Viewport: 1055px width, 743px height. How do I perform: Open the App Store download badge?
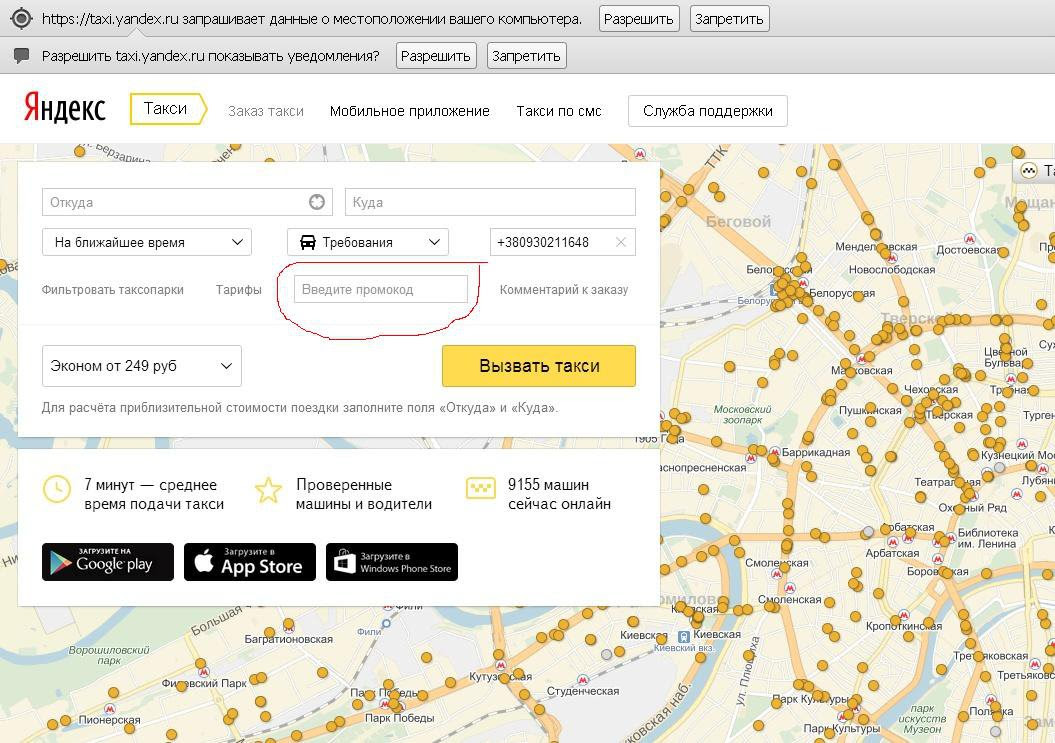pyautogui.click(x=250, y=562)
